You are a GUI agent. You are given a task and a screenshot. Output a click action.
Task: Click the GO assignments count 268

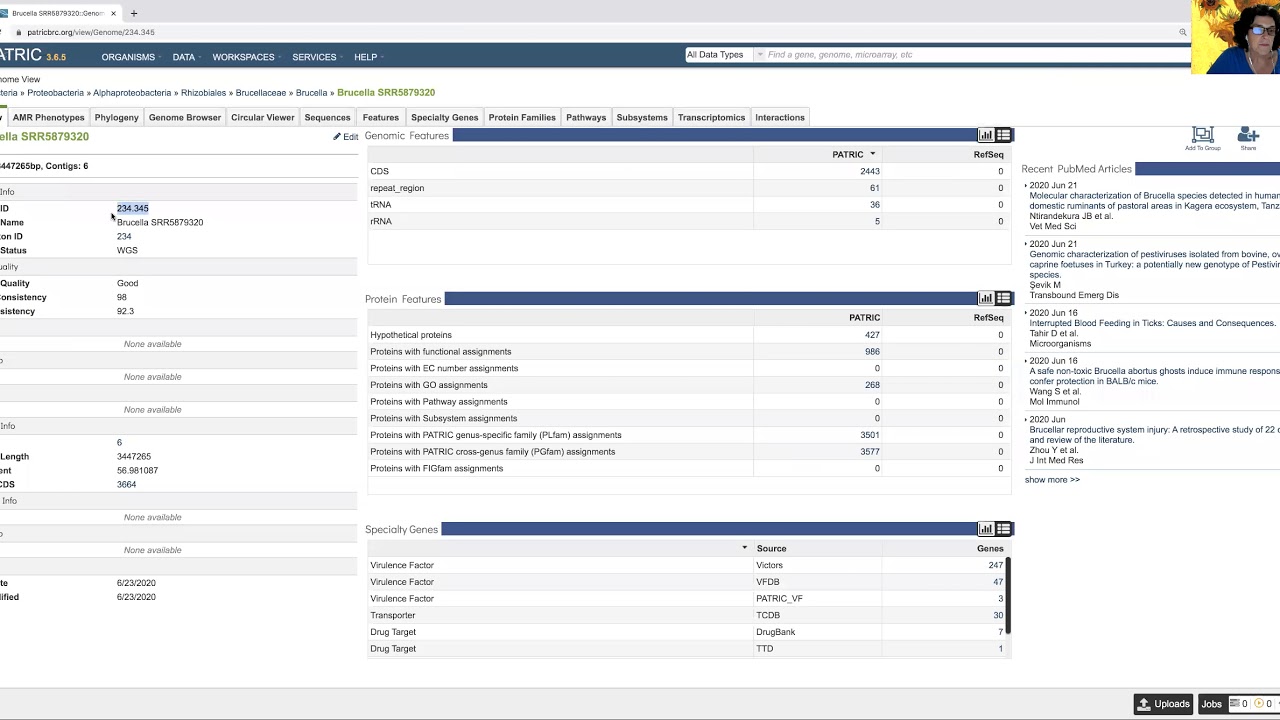click(x=873, y=385)
